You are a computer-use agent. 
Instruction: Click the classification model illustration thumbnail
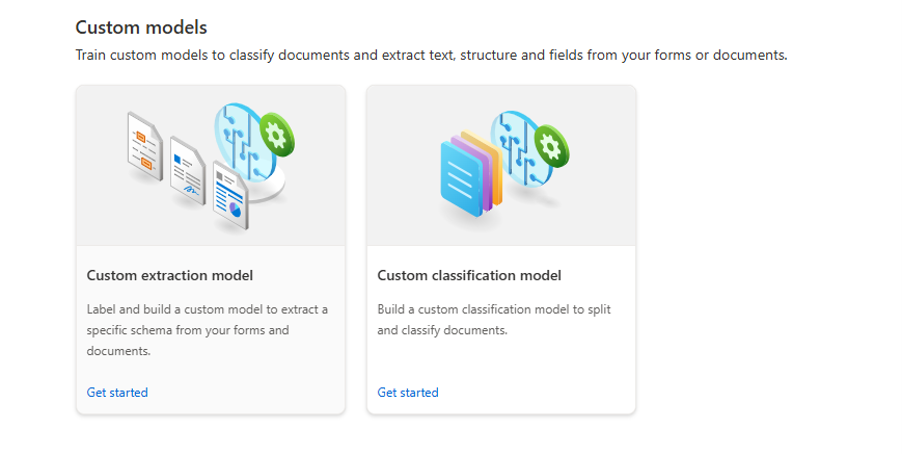click(501, 166)
